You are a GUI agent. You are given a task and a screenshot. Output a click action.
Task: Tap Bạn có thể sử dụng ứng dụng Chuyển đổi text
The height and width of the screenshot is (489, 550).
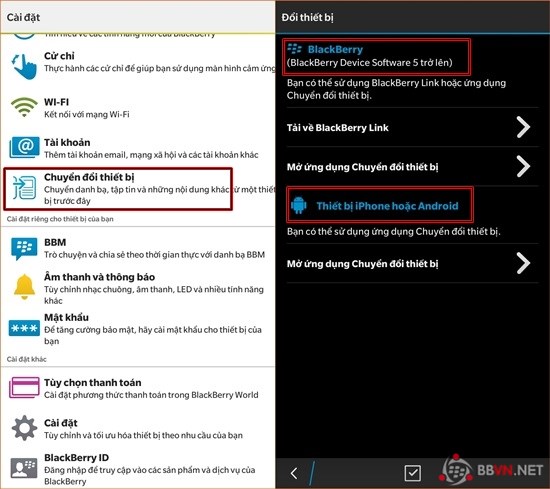(394, 232)
